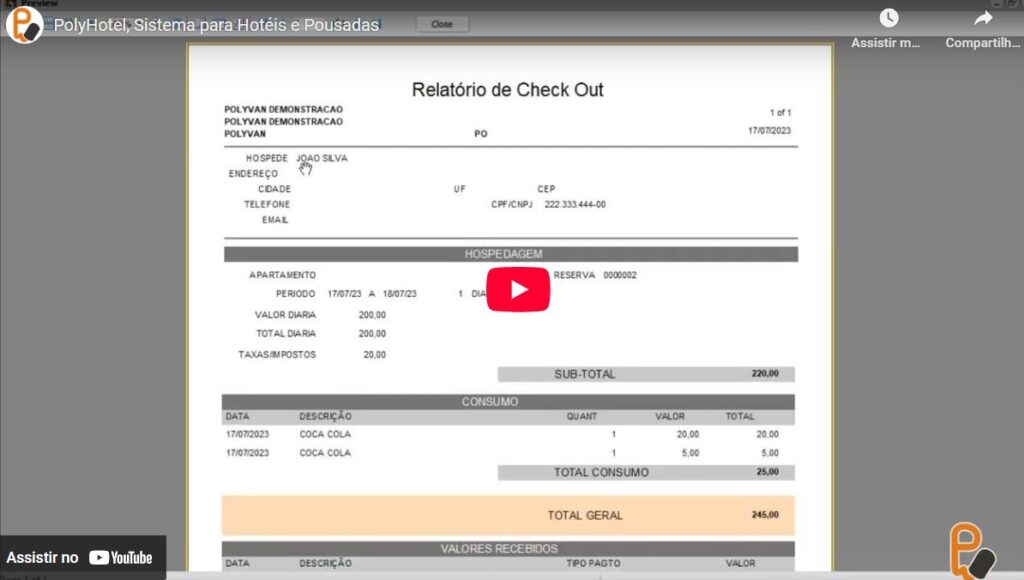Click the Relatório de Check Out heading

507,90
